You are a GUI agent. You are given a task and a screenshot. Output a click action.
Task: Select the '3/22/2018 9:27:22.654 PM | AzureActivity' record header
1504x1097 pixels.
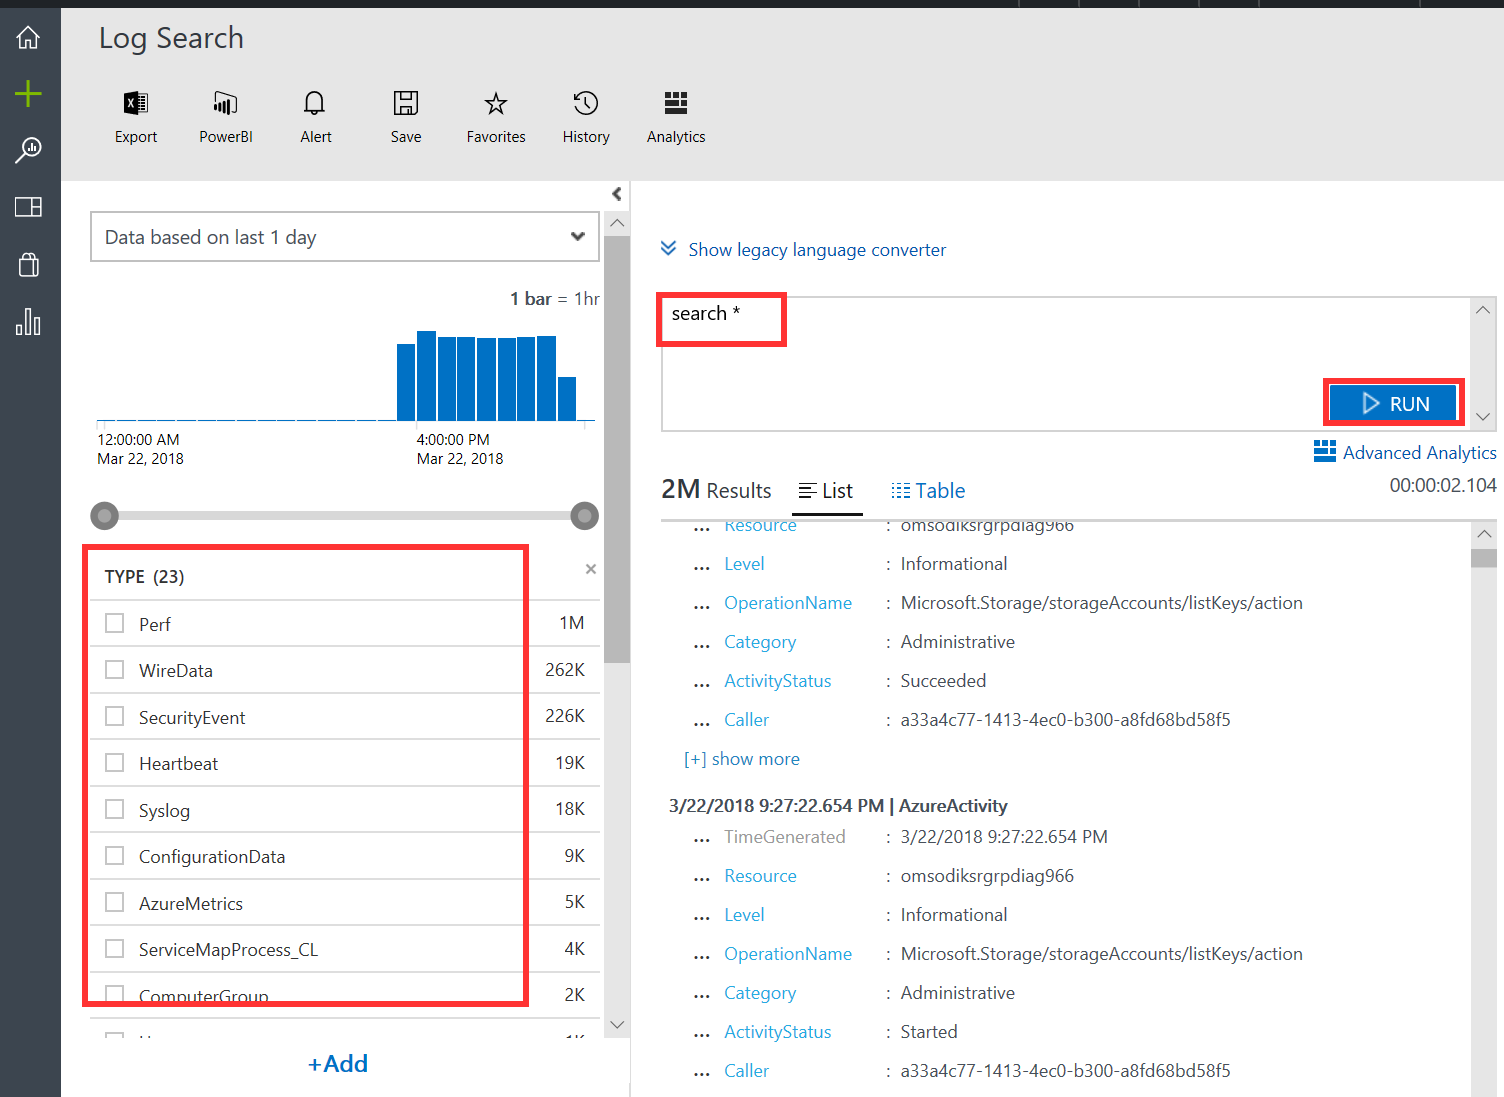(x=838, y=806)
